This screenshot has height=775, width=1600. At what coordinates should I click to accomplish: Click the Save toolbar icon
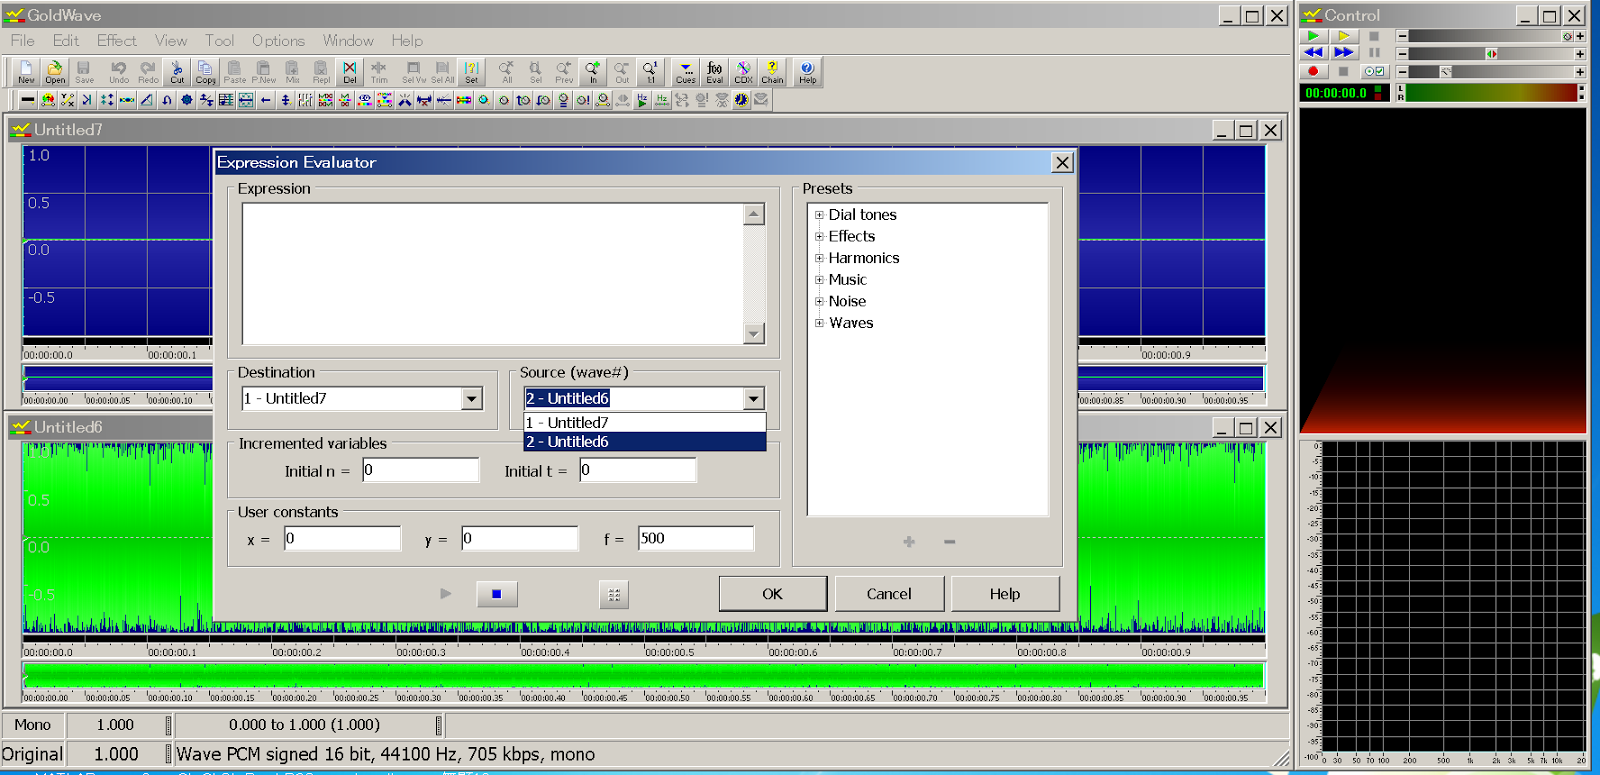tap(84, 72)
